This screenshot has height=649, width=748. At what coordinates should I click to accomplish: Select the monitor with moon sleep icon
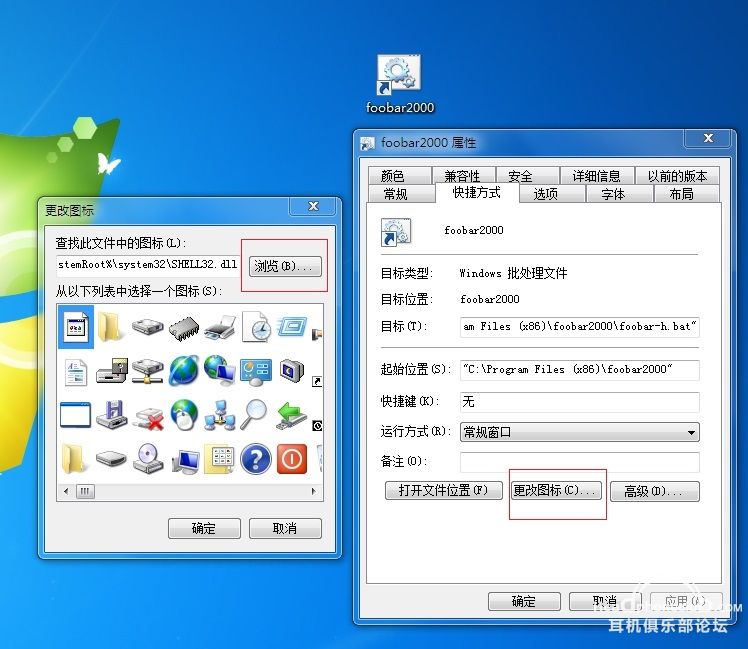pyautogui.click(x=291, y=370)
